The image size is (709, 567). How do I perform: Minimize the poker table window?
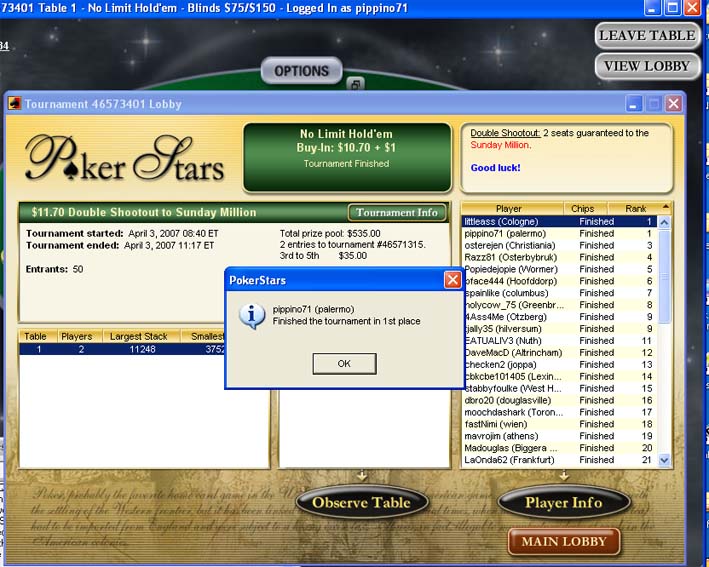tap(652, 8)
